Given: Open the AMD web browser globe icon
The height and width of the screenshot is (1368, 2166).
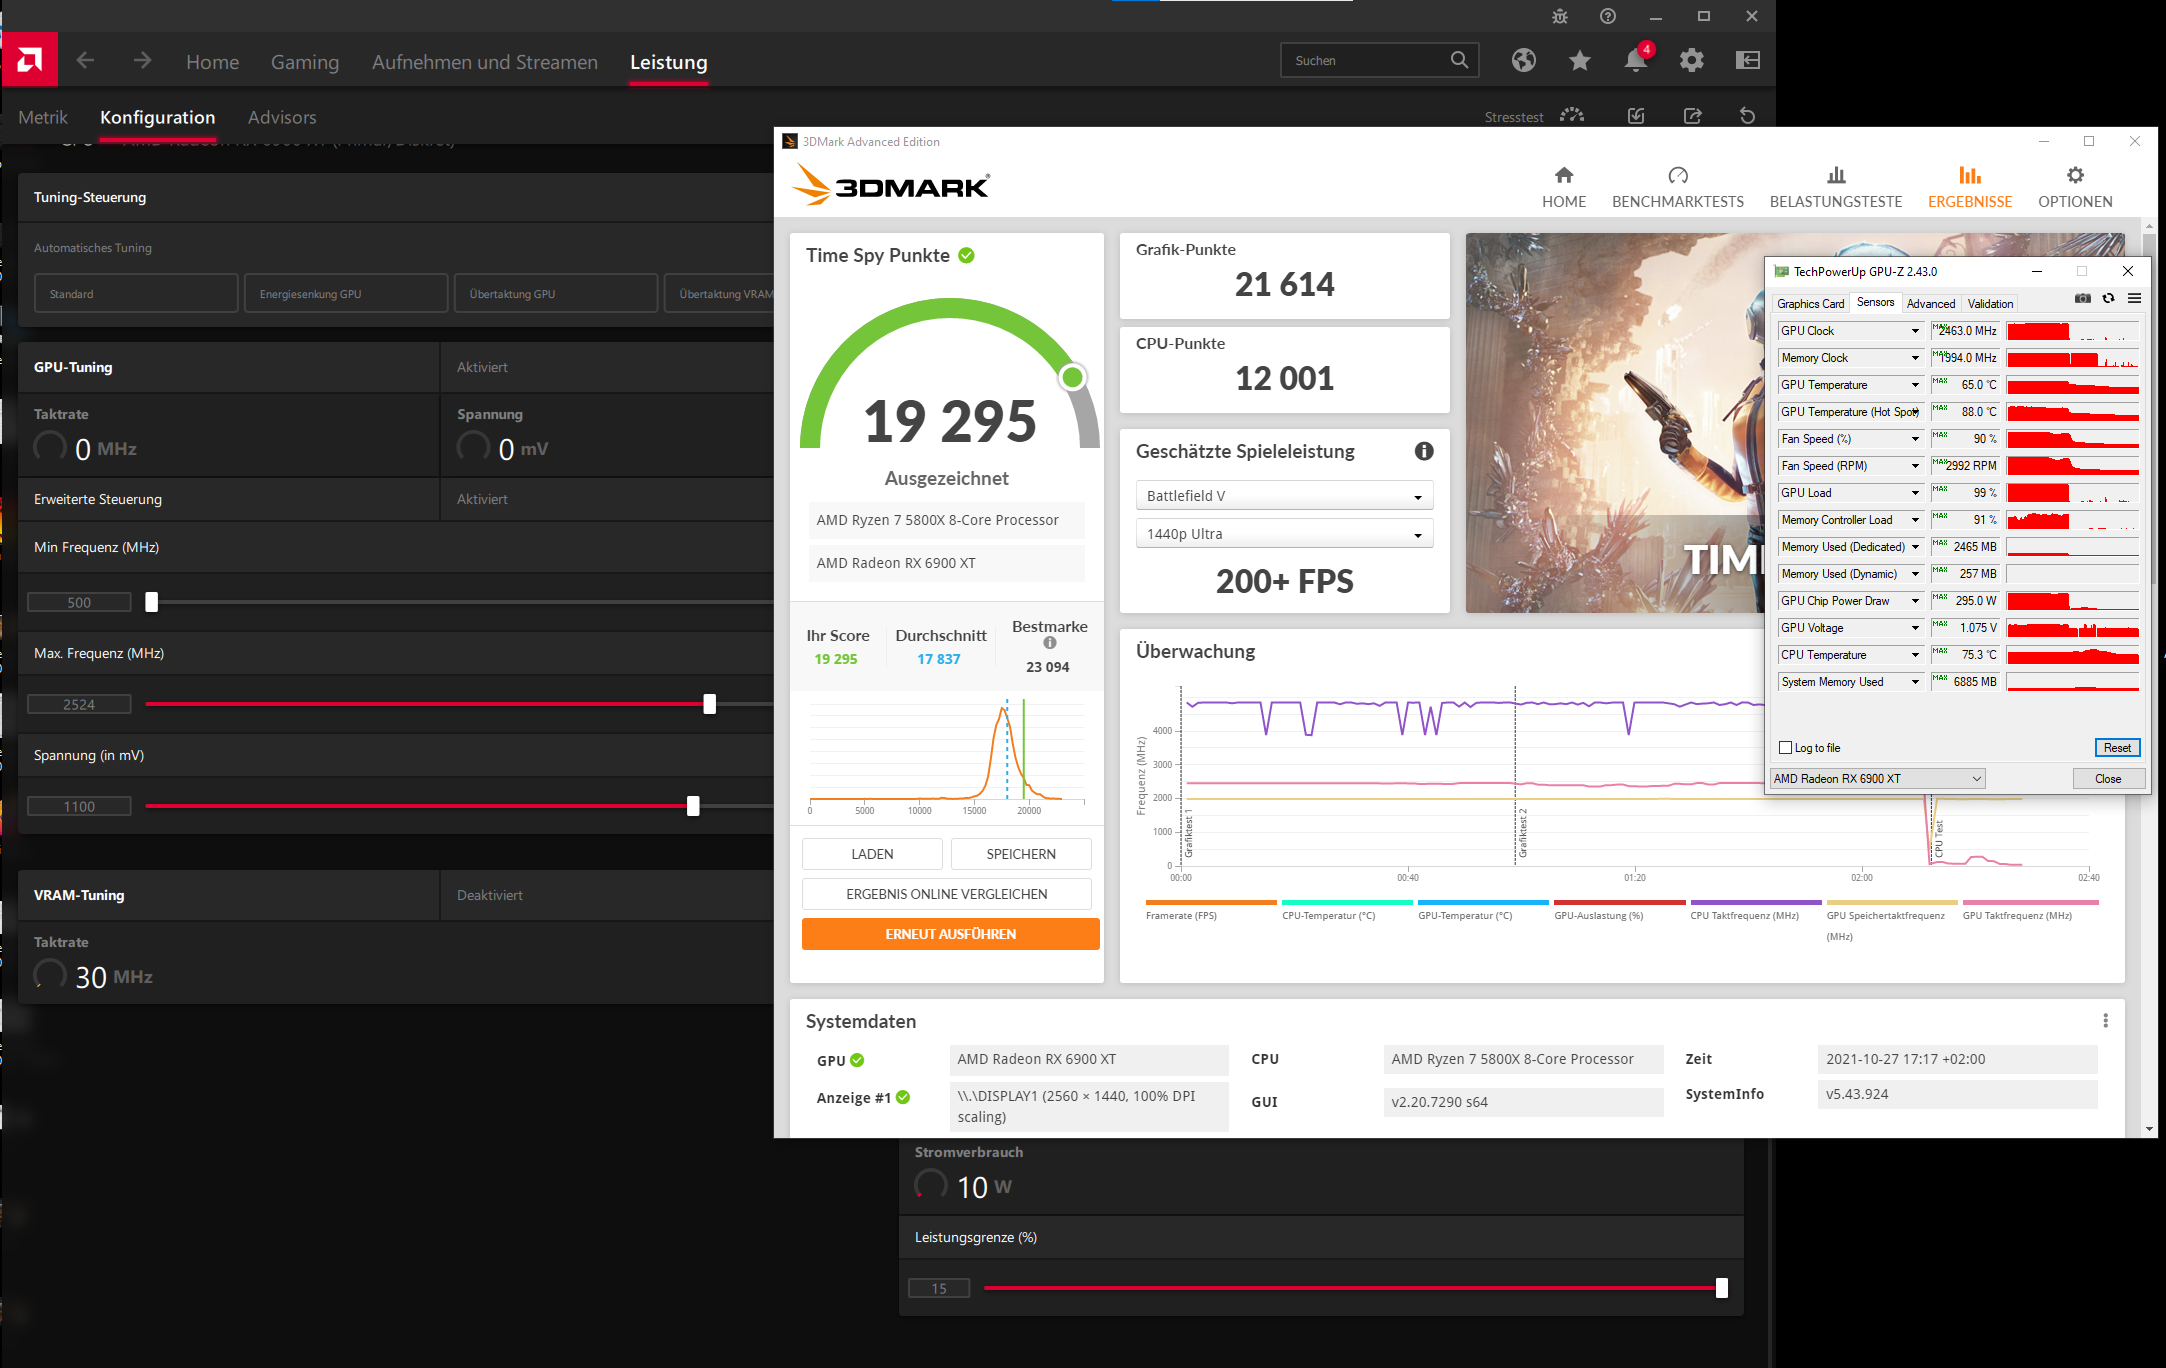Looking at the screenshot, I should coord(1523,61).
